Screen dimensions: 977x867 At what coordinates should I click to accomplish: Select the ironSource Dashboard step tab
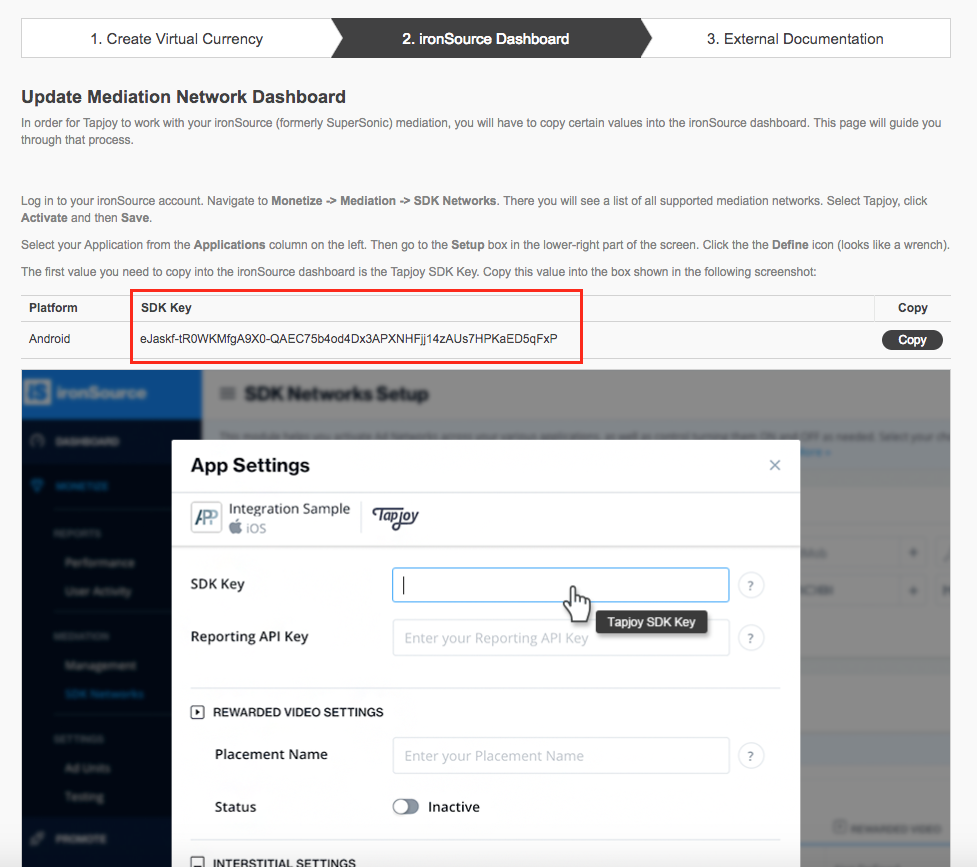point(486,39)
